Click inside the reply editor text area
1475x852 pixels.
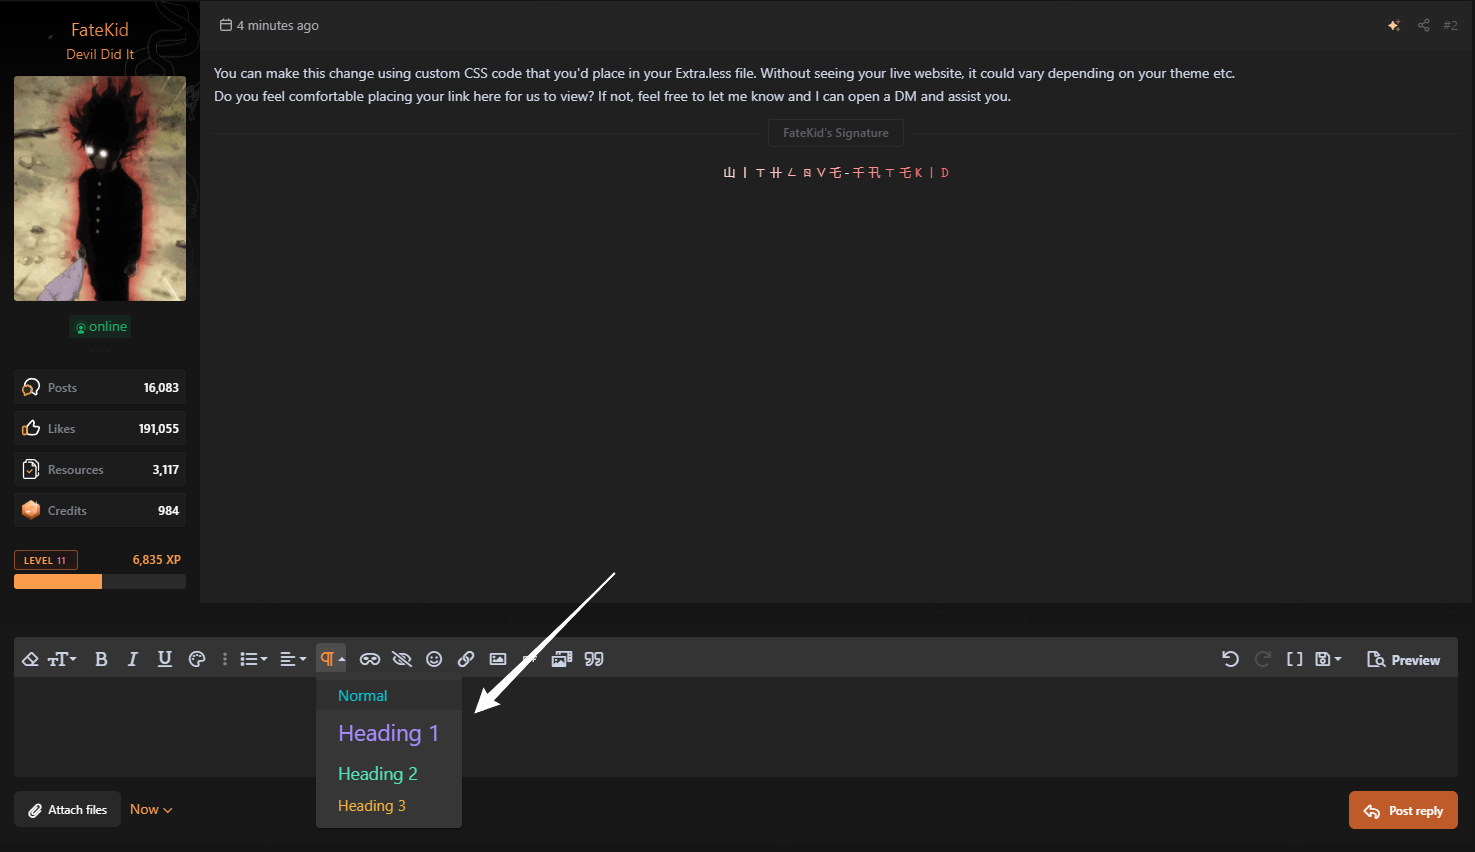(736, 727)
